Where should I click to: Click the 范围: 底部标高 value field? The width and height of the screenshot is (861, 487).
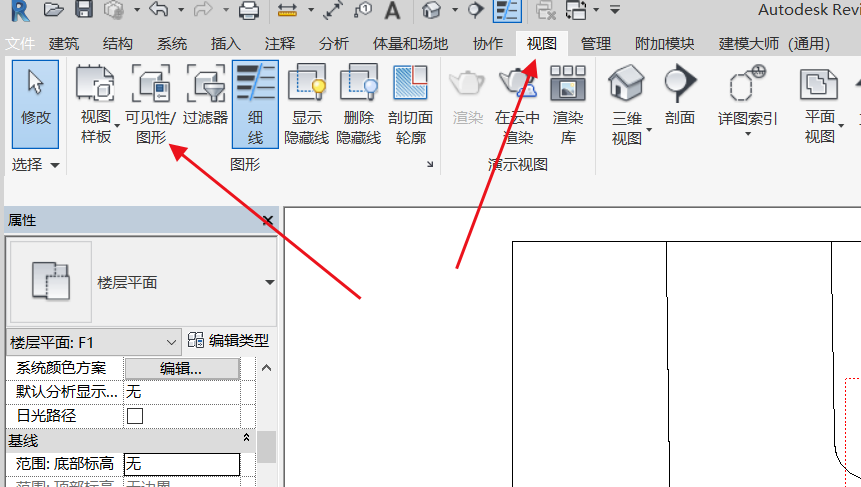coord(181,464)
